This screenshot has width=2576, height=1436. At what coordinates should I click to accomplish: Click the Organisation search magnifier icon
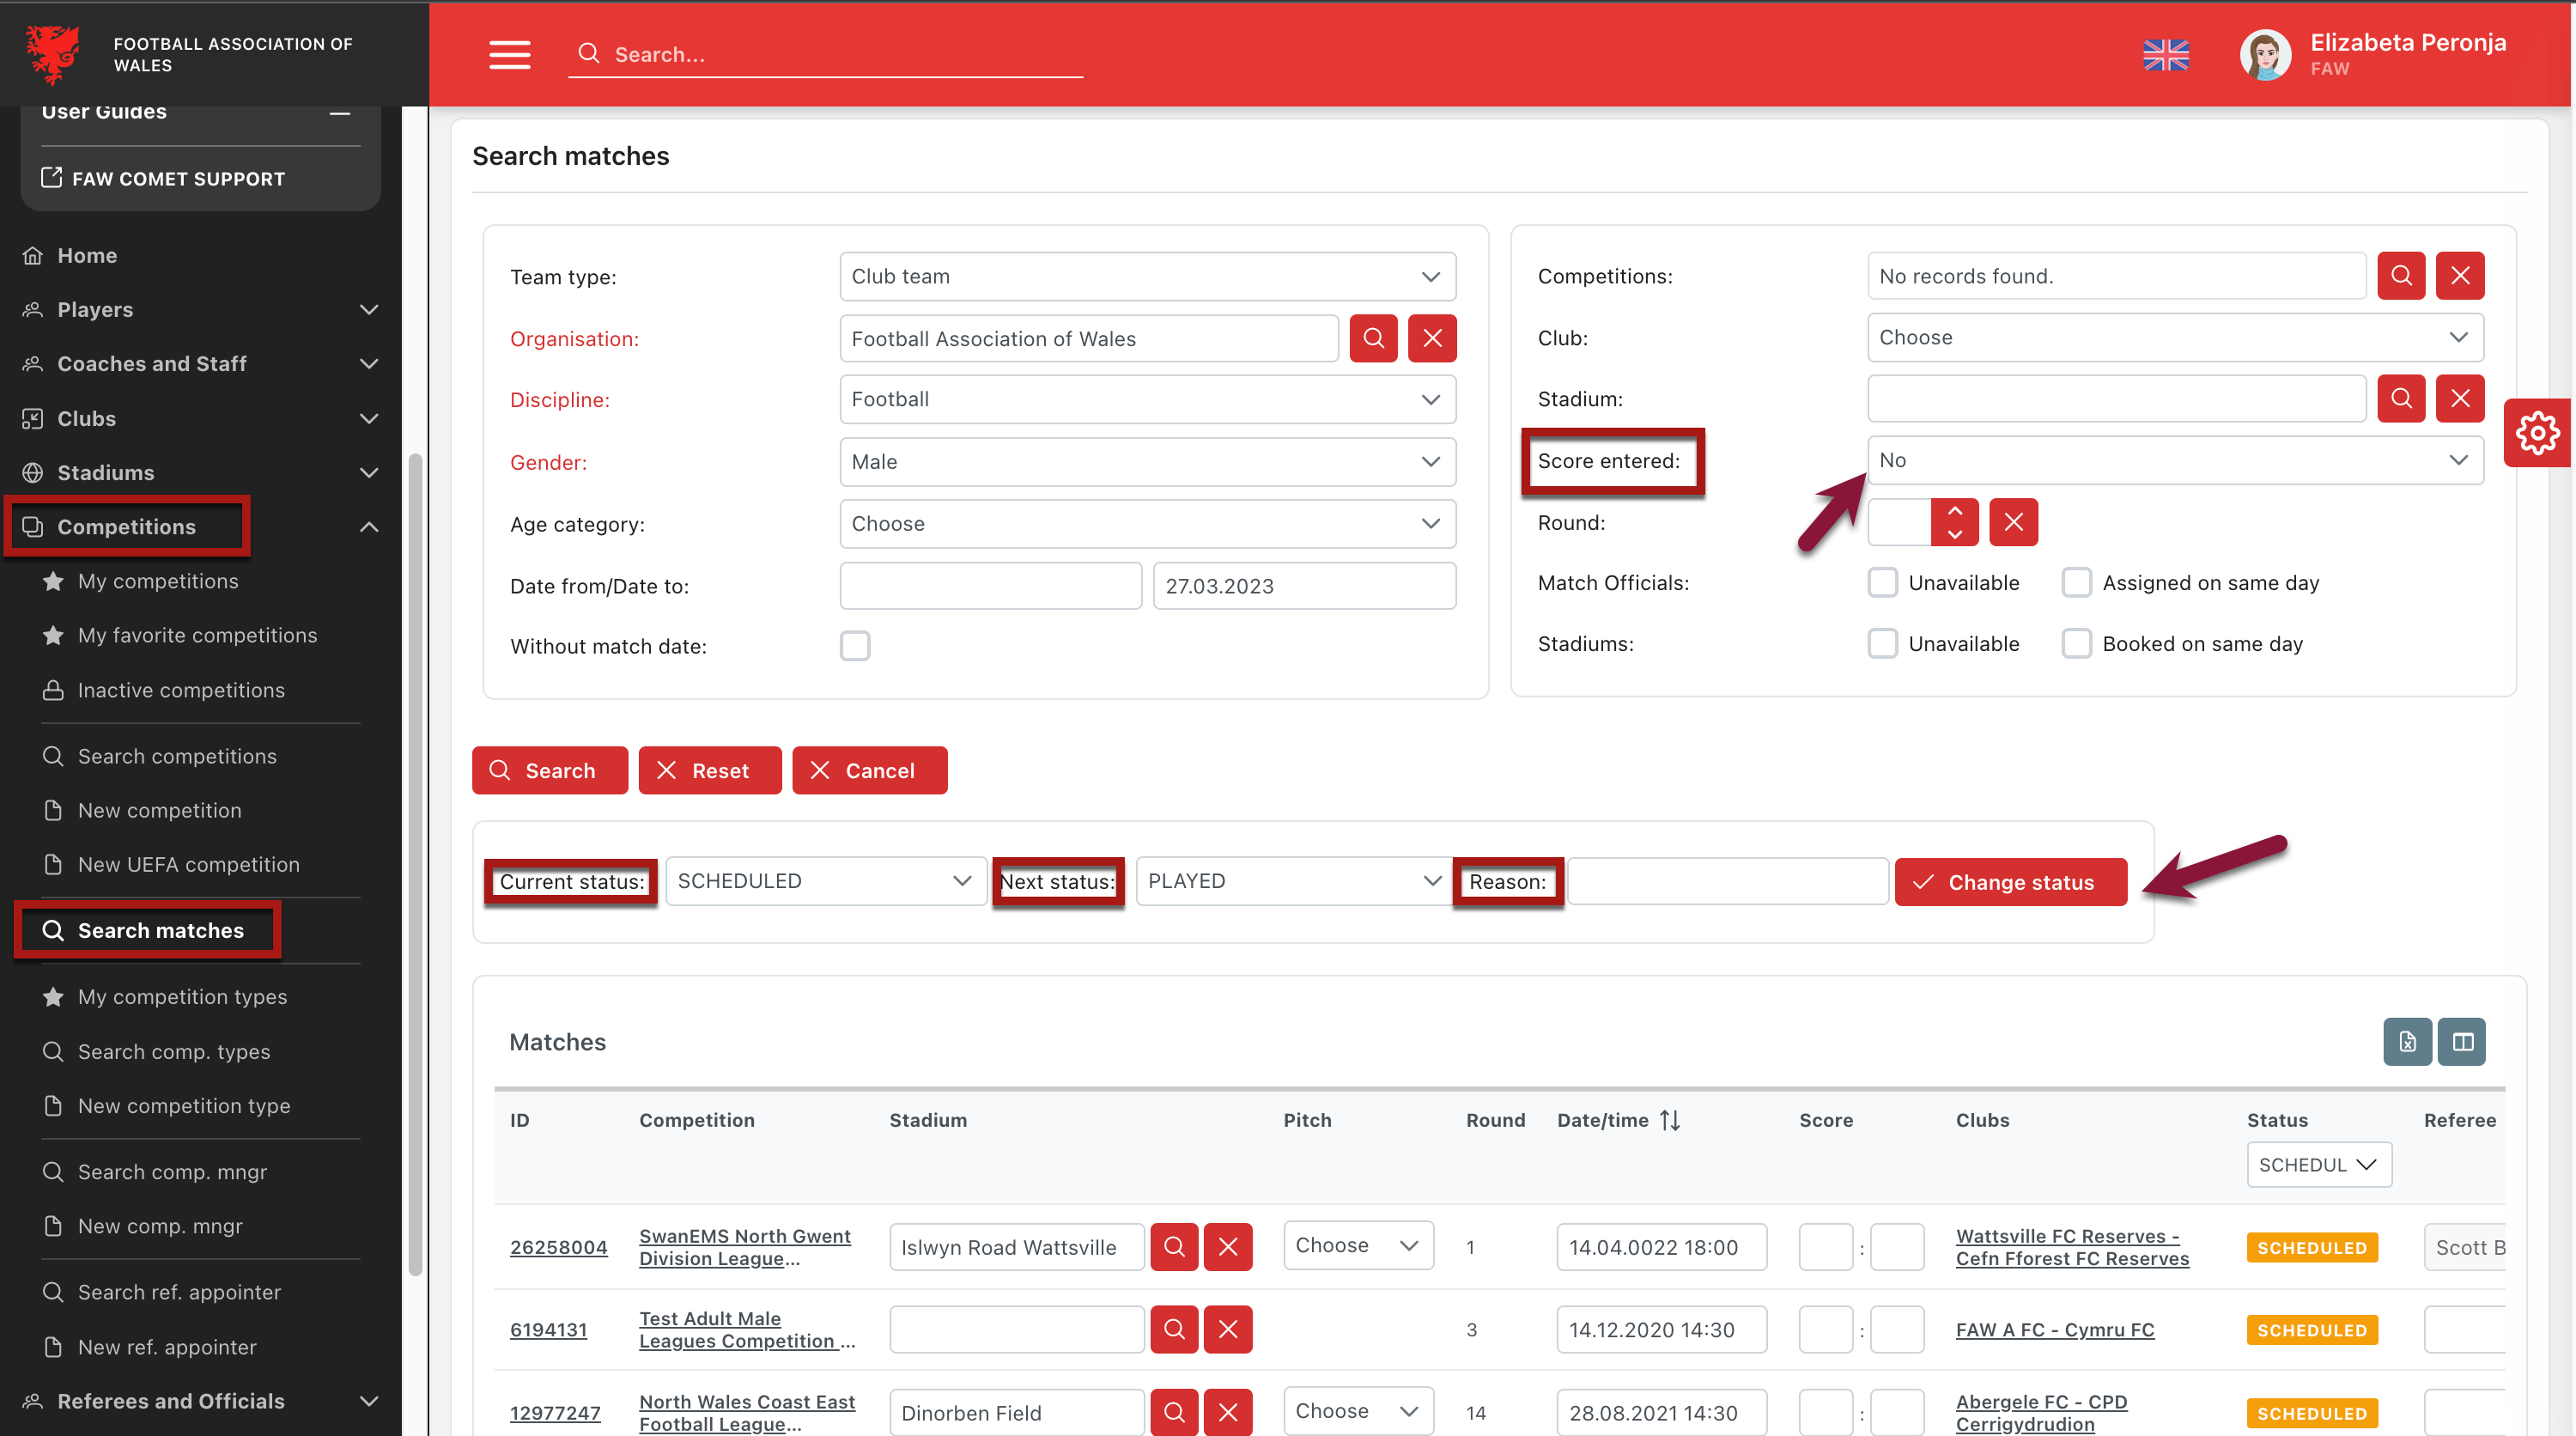(1373, 338)
